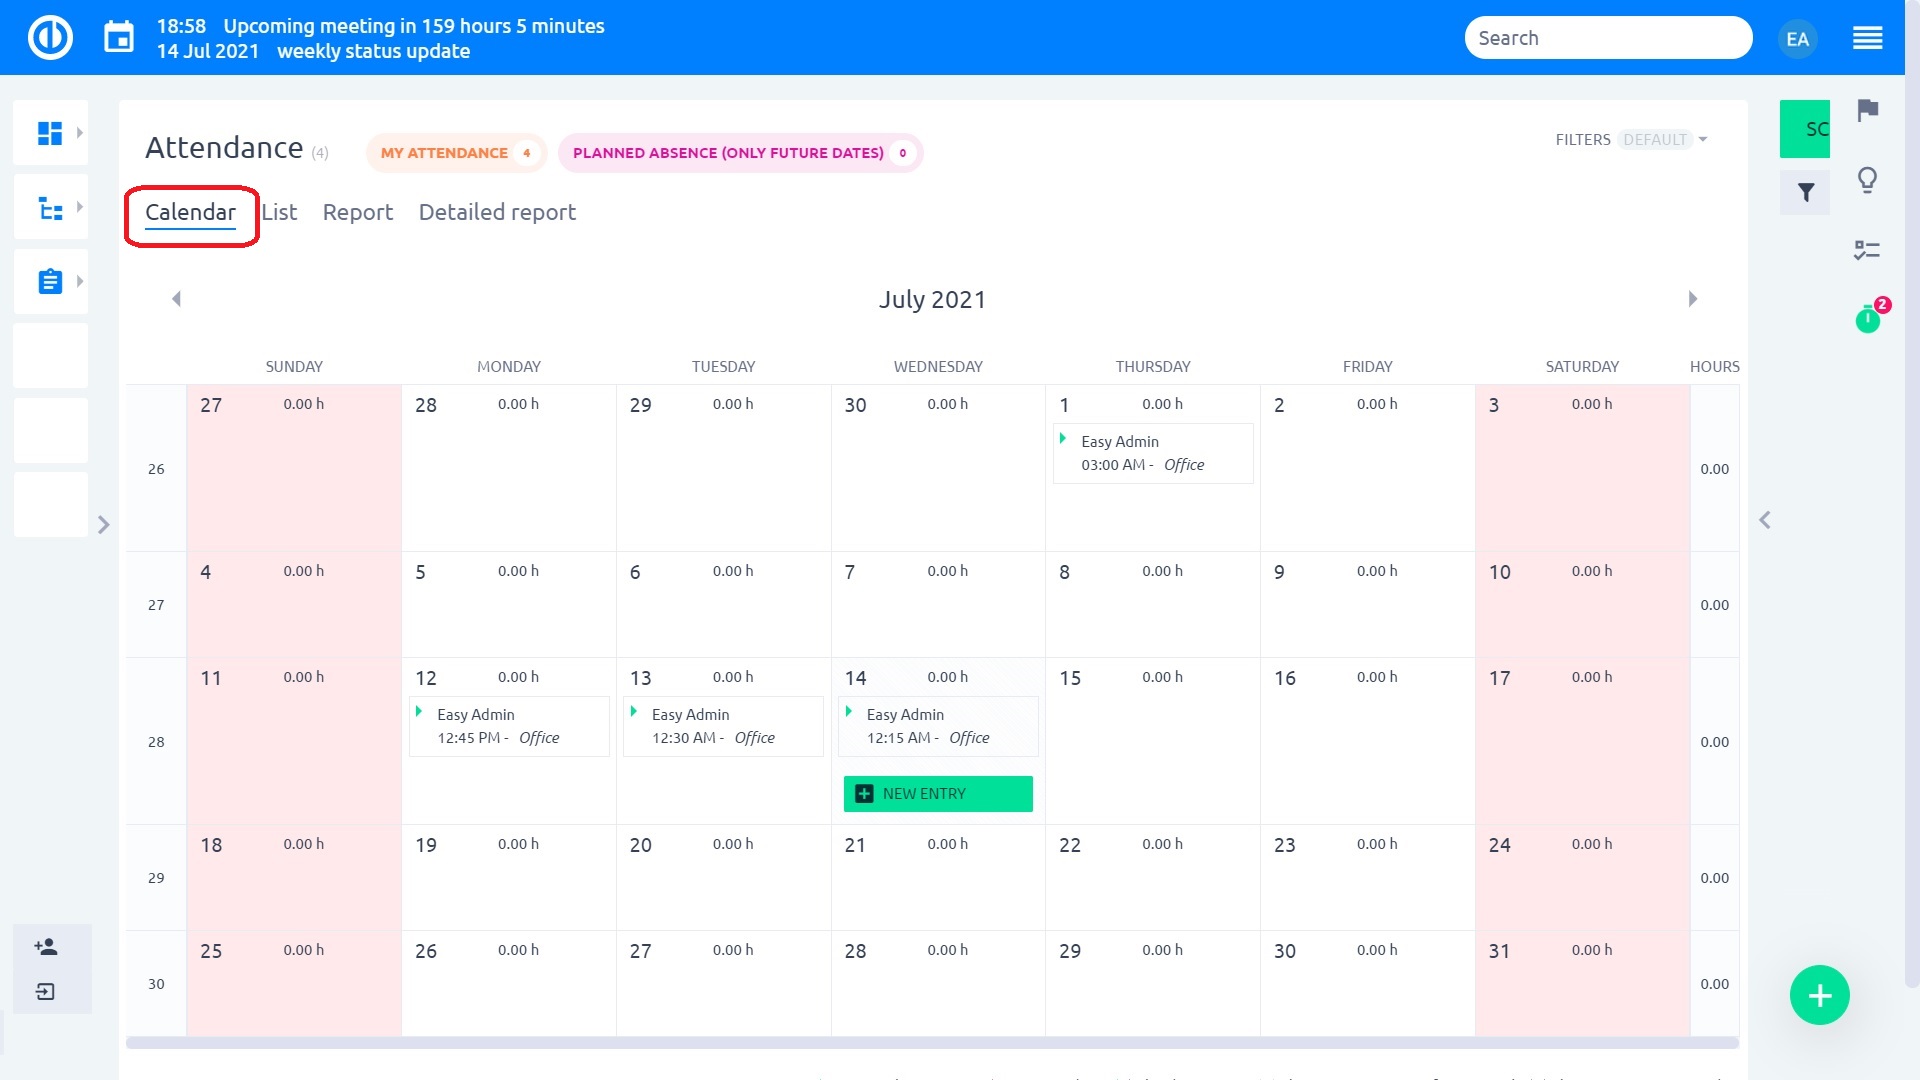1920x1080 pixels.
Task: Open the hamburger main menu
Action: tap(1867, 39)
